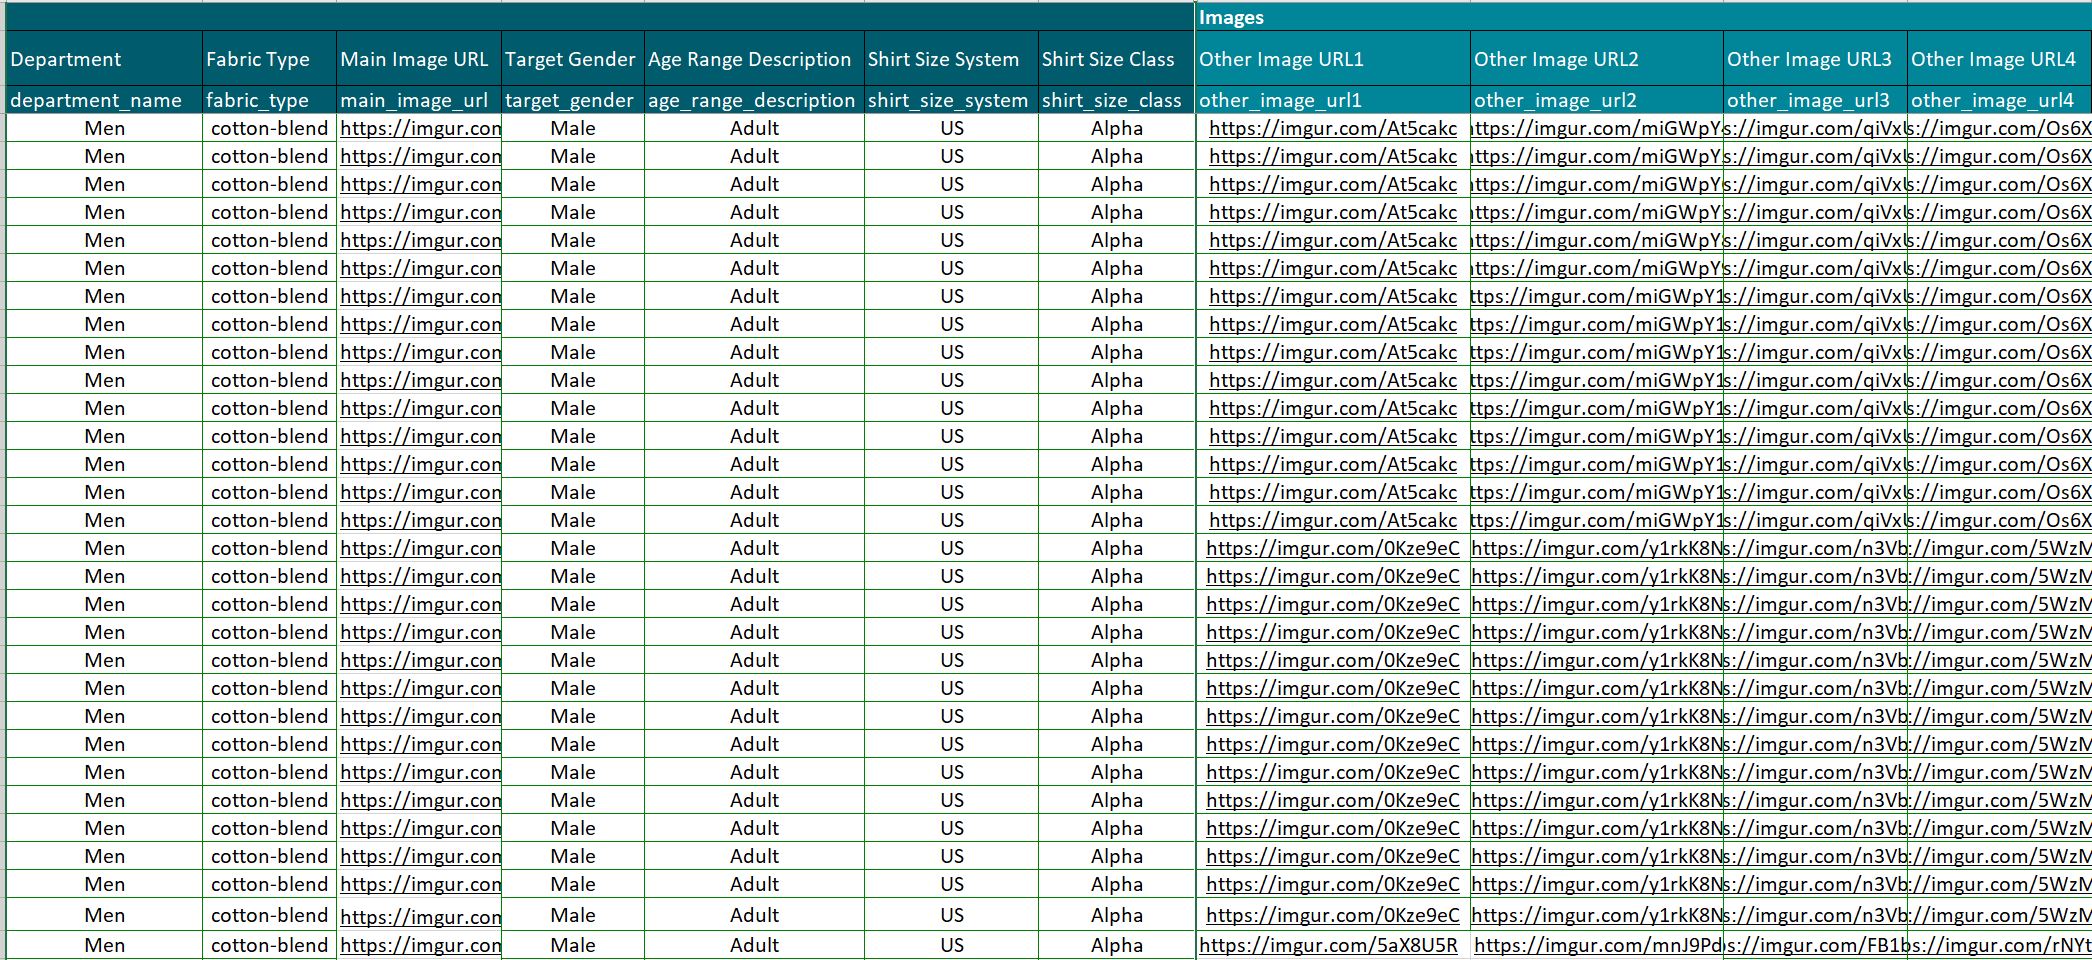
Task: Select the Other Image URL1 header
Action: click(x=1333, y=59)
